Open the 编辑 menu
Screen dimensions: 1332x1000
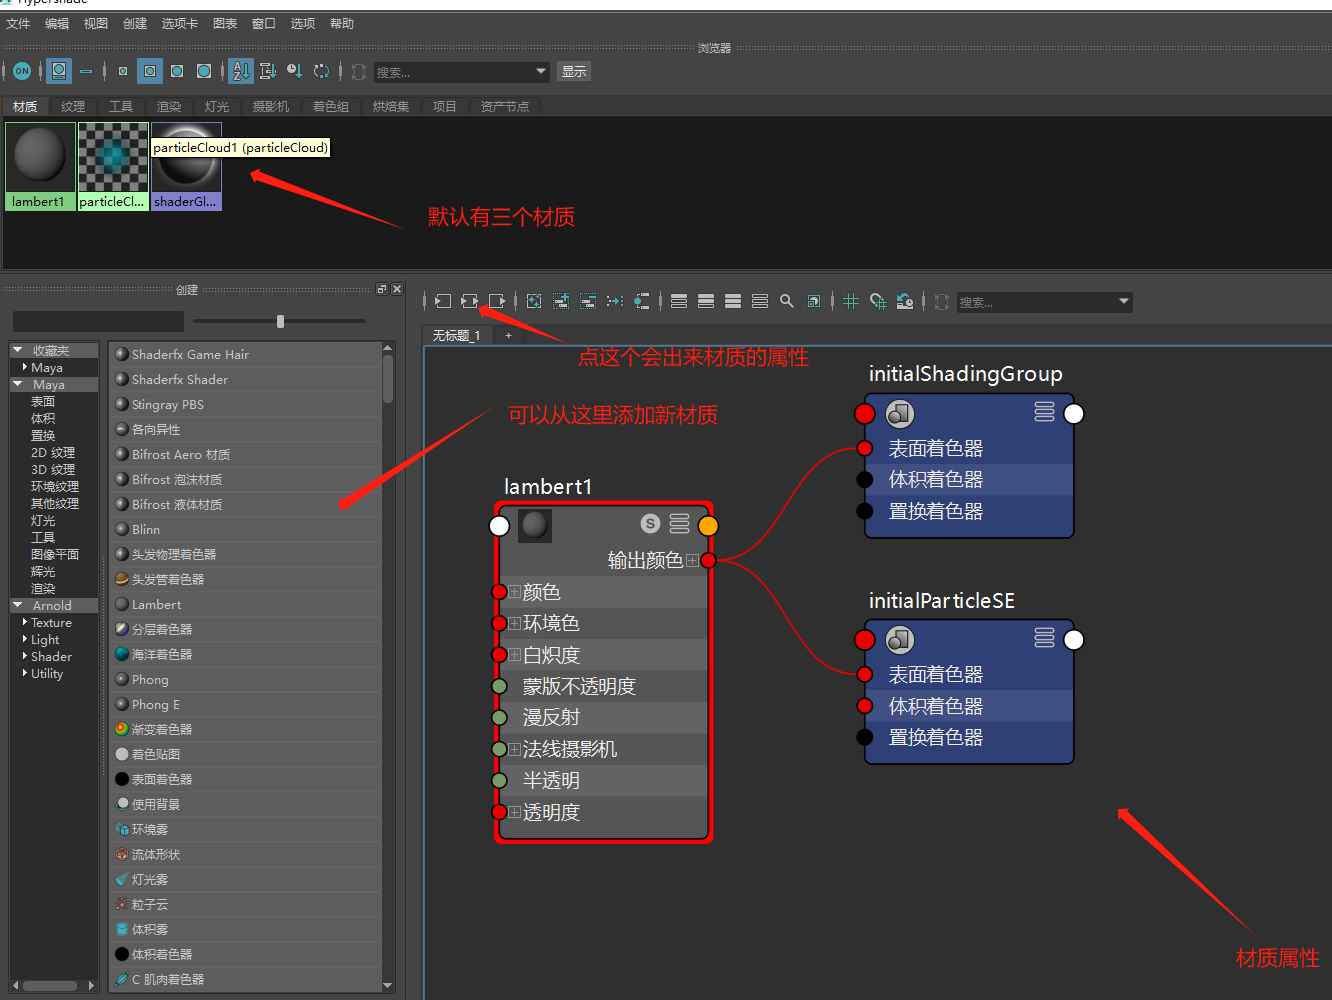click(57, 23)
